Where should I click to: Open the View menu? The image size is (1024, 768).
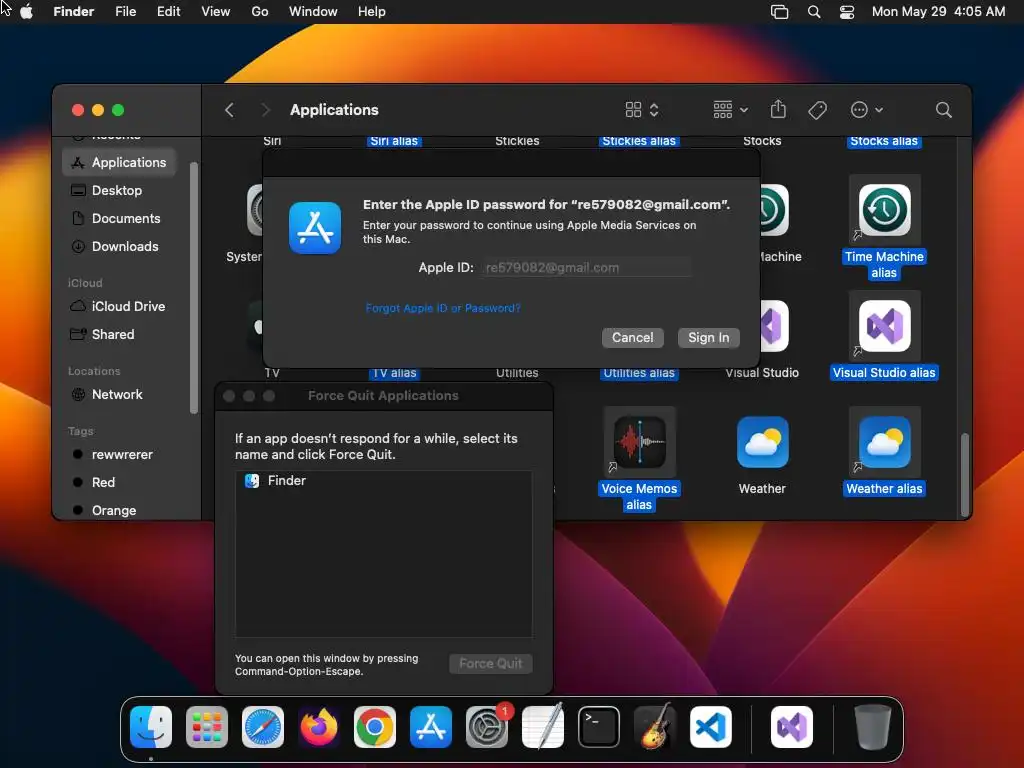point(216,12)
